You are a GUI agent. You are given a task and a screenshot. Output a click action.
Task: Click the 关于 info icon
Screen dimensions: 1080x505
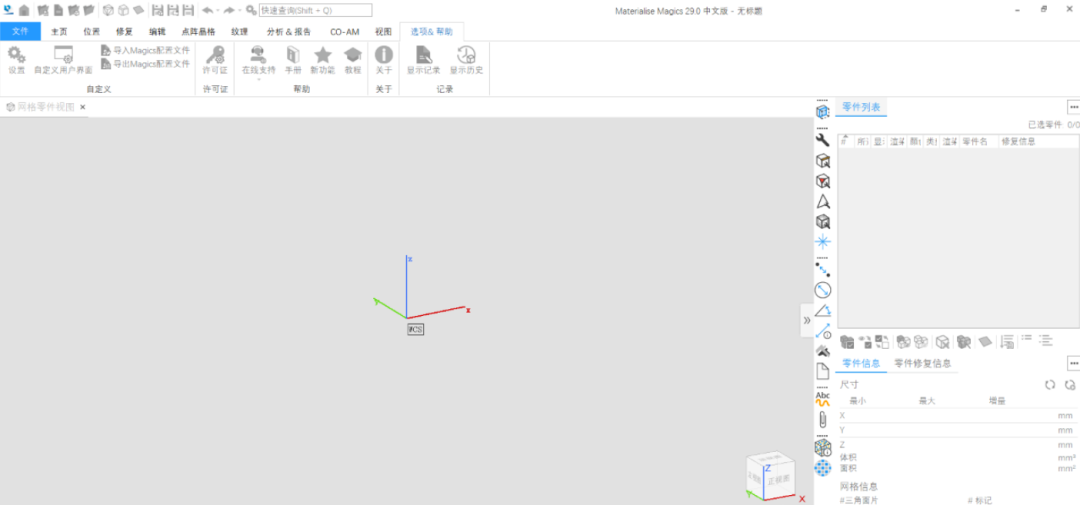(383, 59)
